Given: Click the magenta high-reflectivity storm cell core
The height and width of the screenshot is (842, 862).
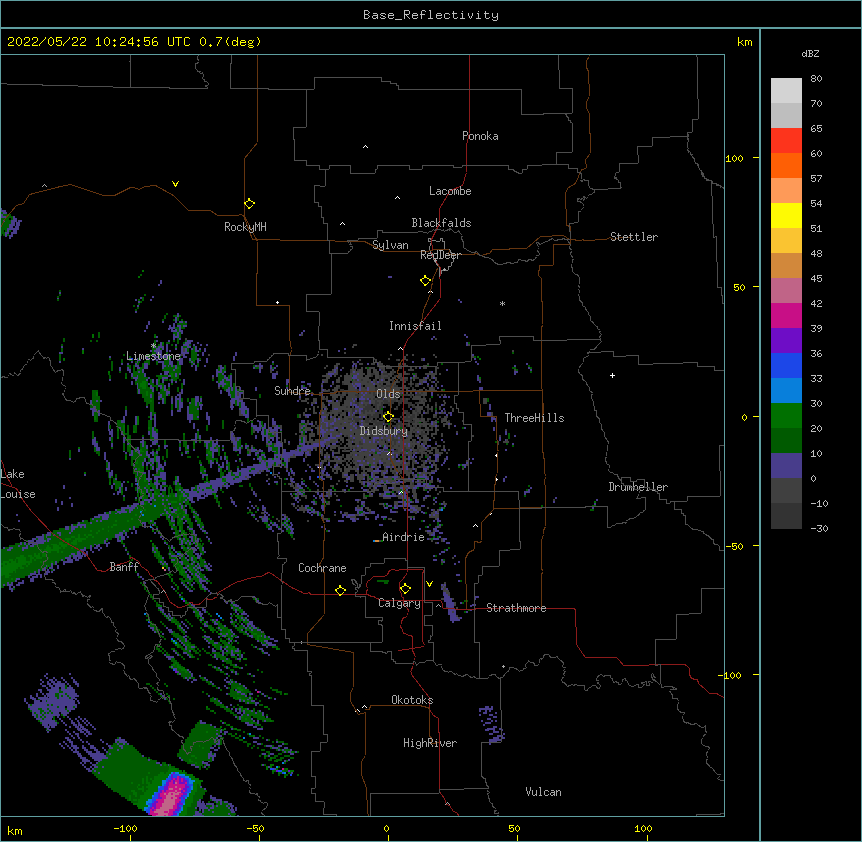Looking at the screenshot, I should click(172, 794).
